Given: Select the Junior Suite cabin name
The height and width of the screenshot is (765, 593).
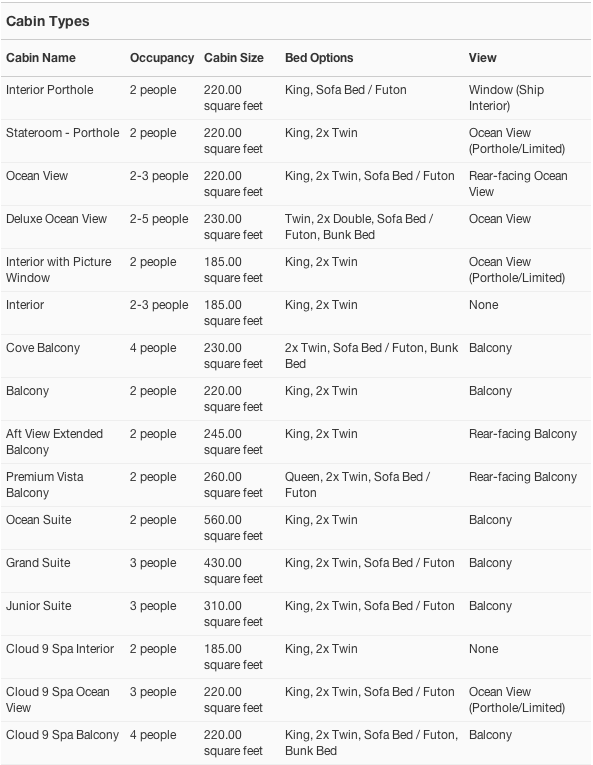Looking at the screenshot, I should coord(39,605).
